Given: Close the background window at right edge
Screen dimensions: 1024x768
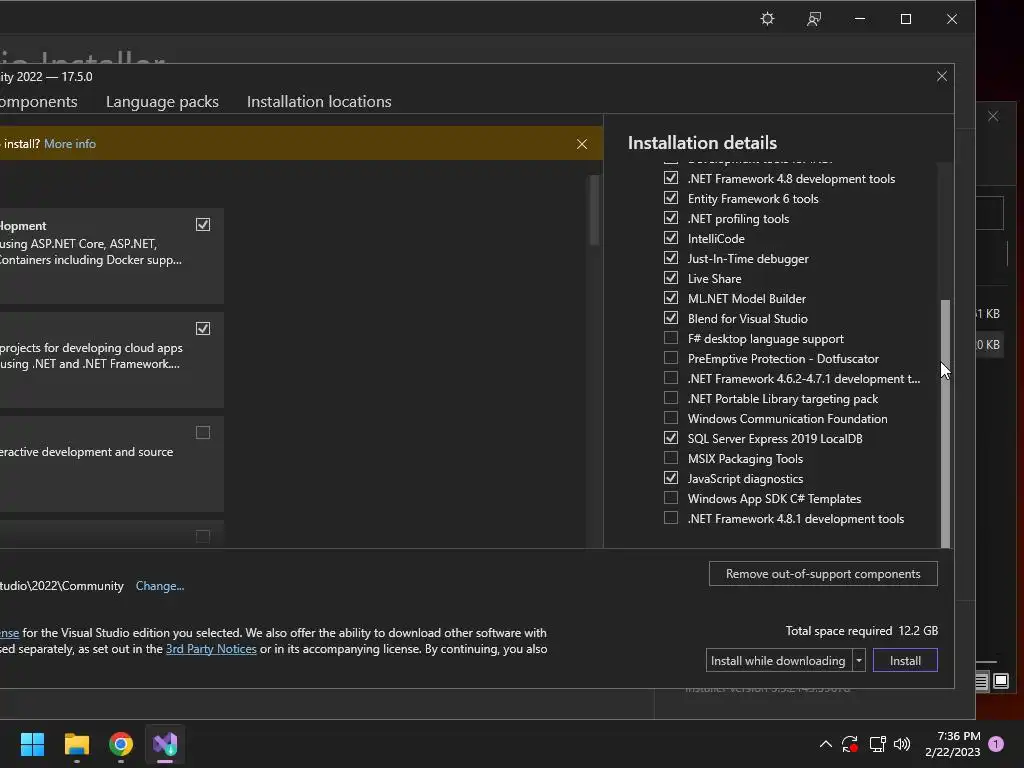Looking at the screenshot, I should coord(993,116).
